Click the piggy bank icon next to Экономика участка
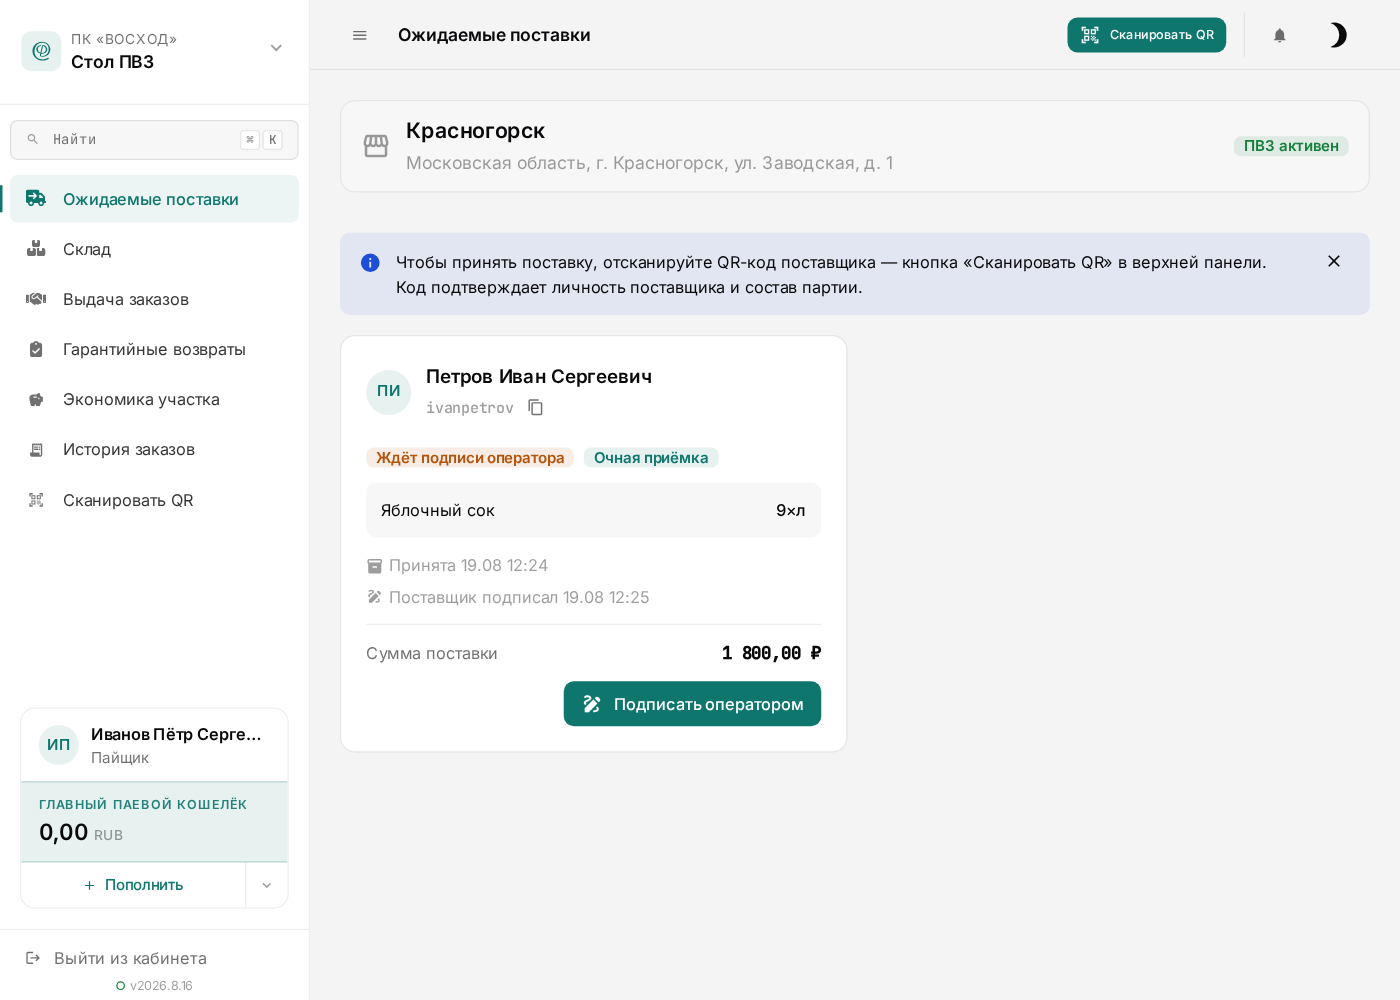 coord(36,399)
